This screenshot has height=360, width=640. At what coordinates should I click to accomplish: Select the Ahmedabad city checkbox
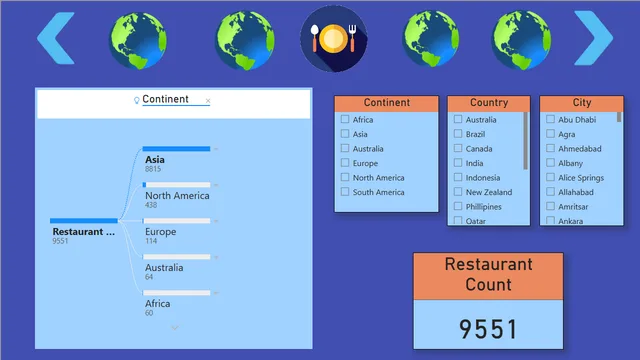550,148
